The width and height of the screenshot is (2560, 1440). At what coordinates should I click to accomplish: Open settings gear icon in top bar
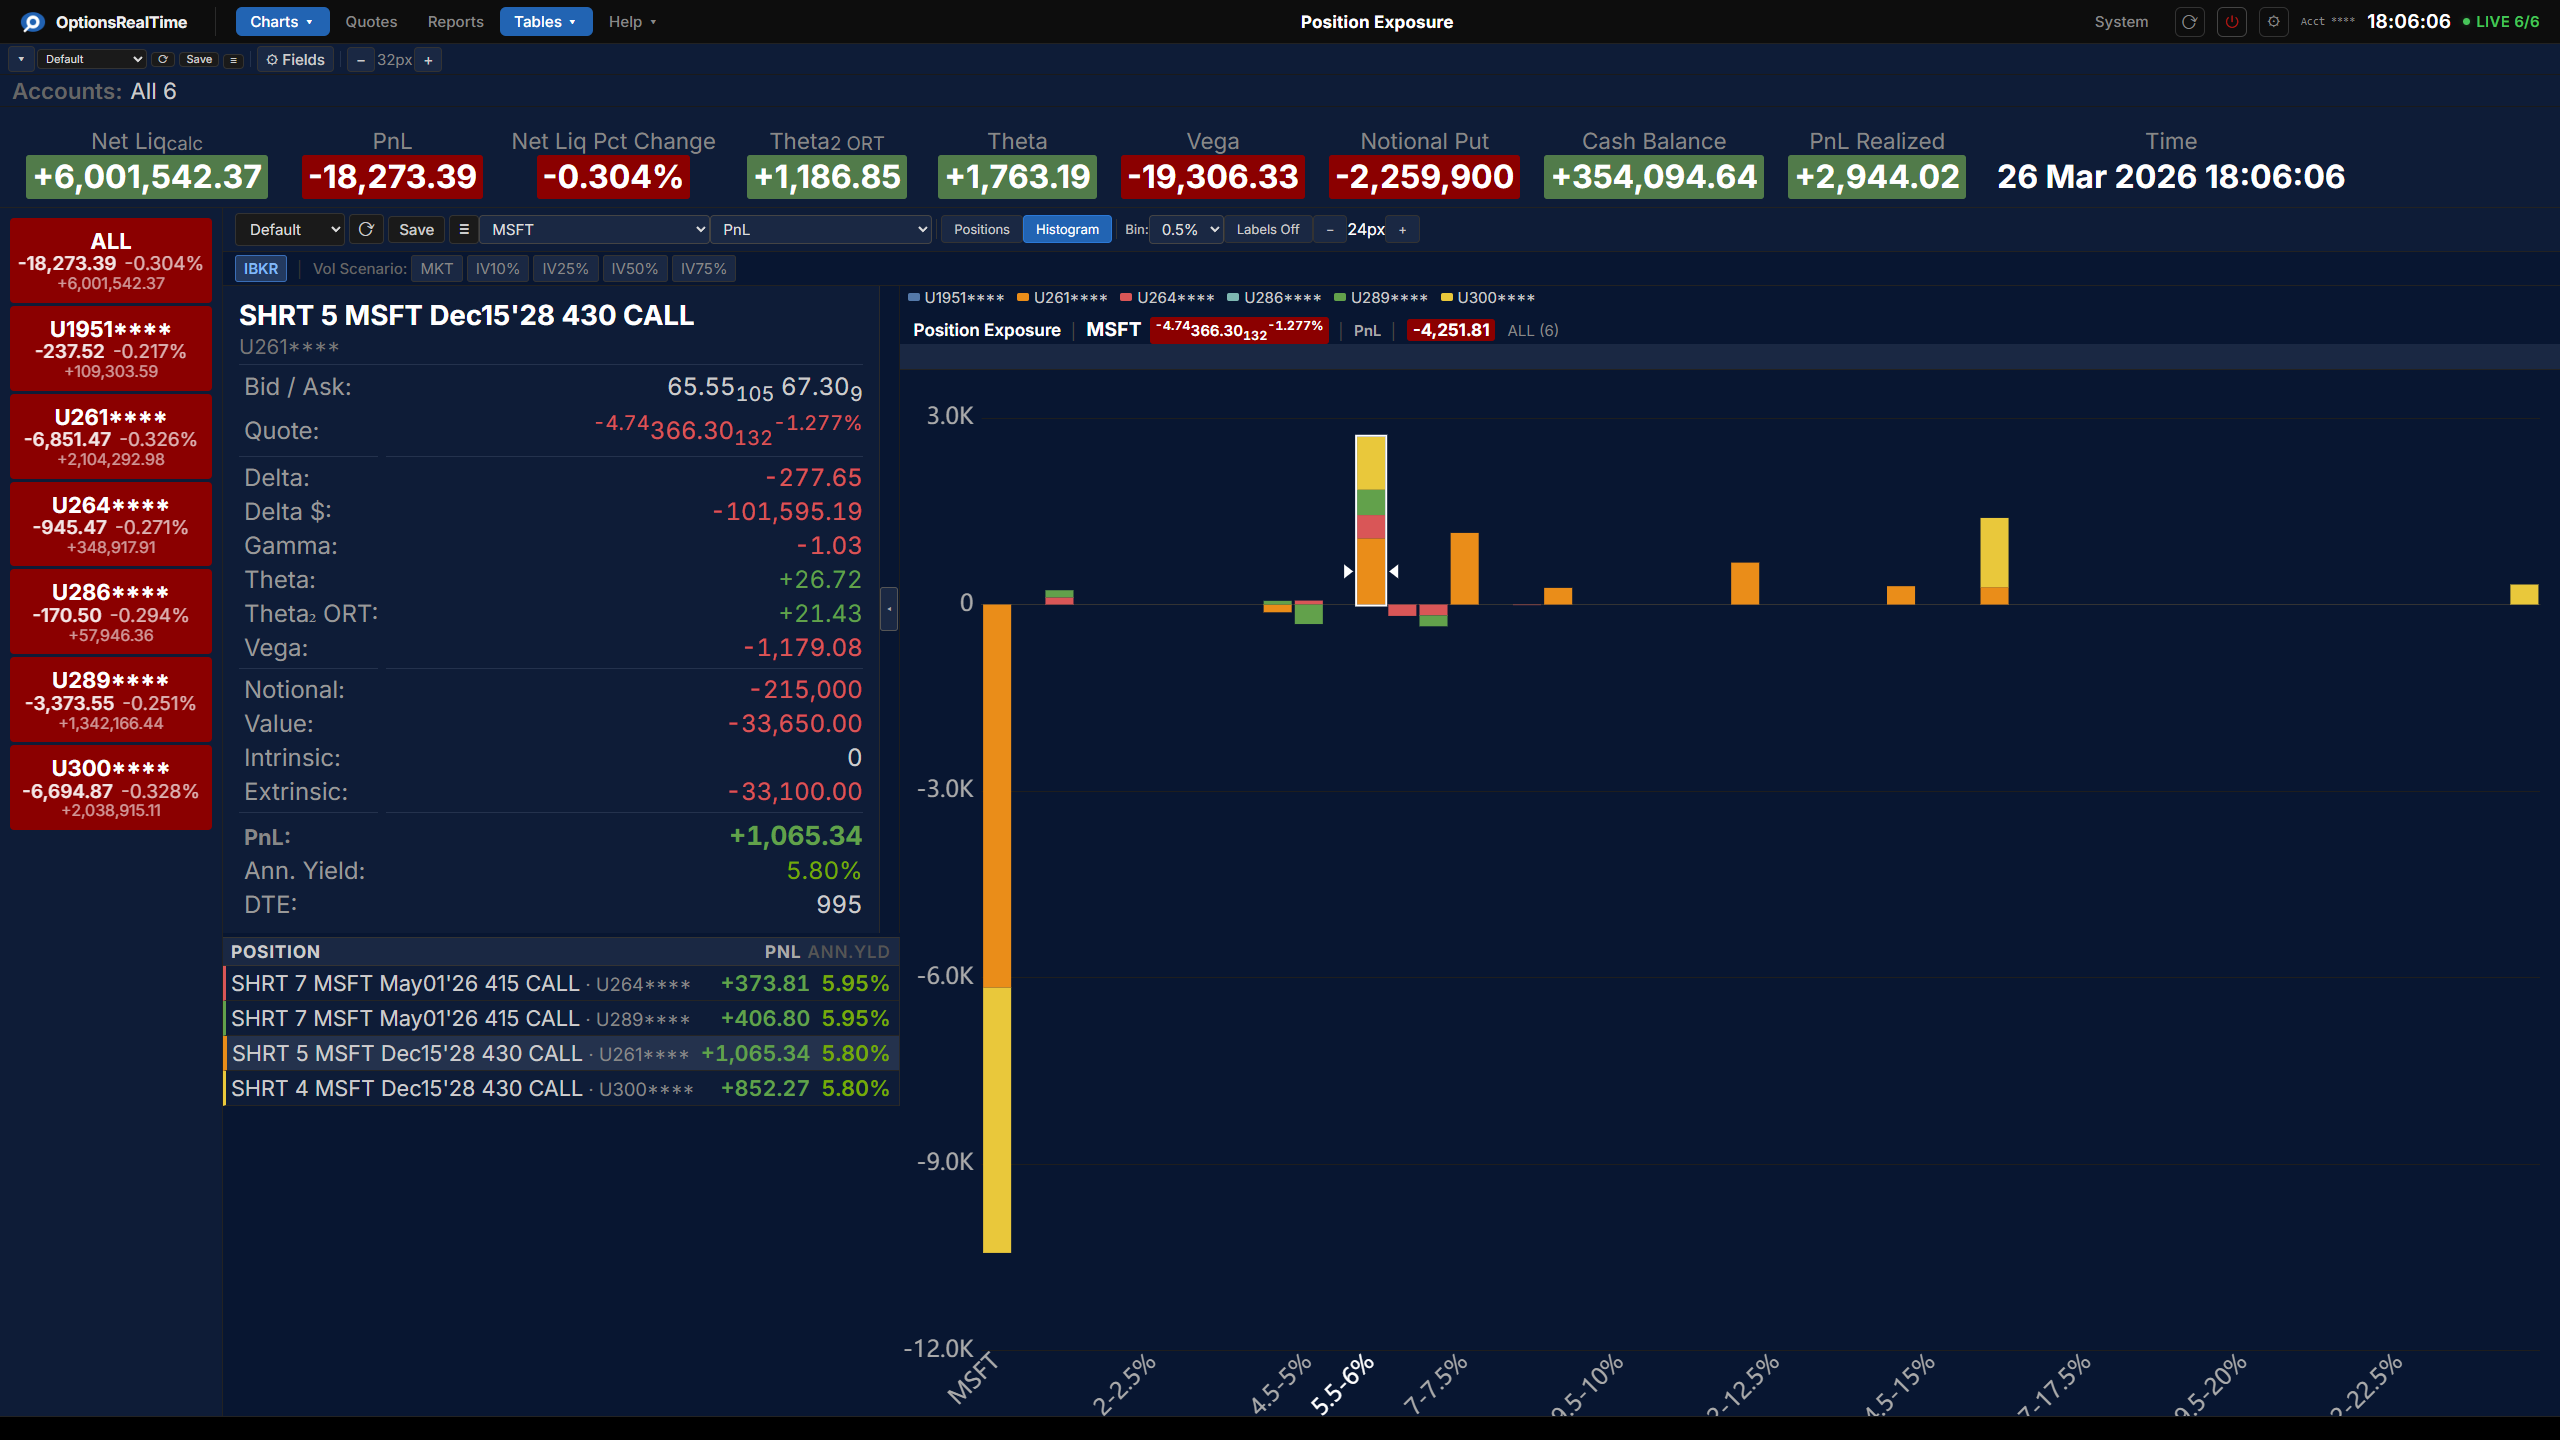pos(2273,22)
